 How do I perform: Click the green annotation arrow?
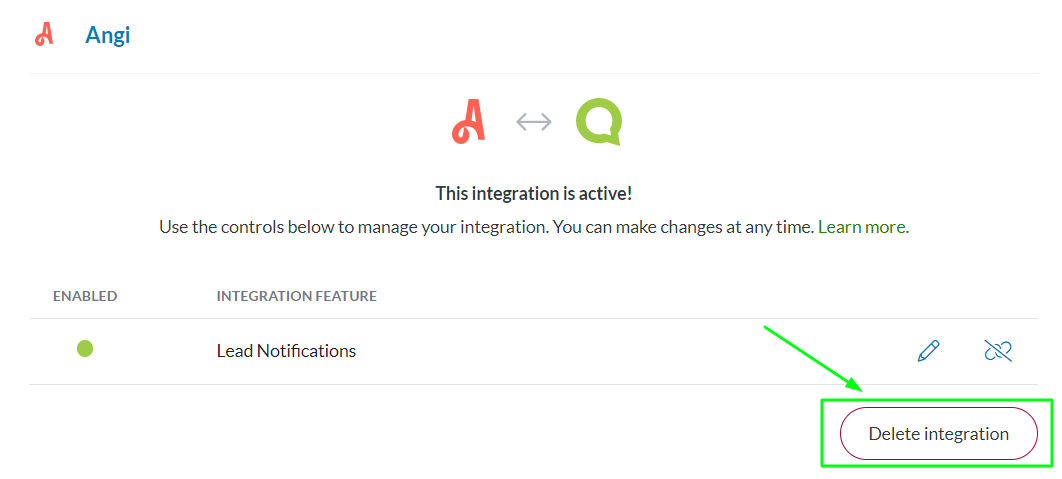coord(810,356)
